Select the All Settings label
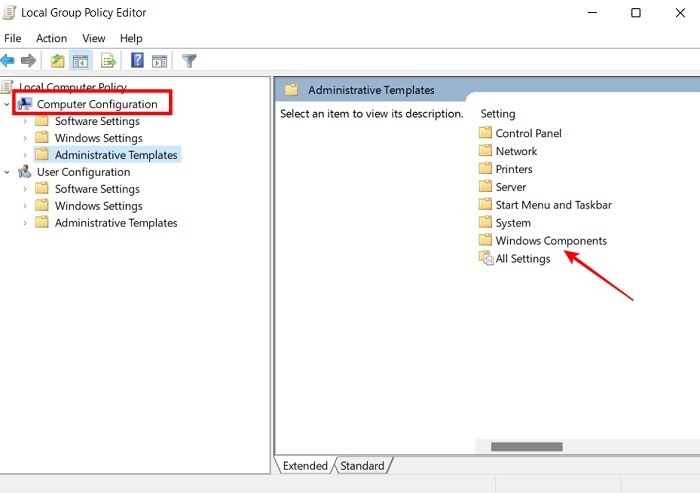Screen dimensions: 700x493 click(523, 259)
